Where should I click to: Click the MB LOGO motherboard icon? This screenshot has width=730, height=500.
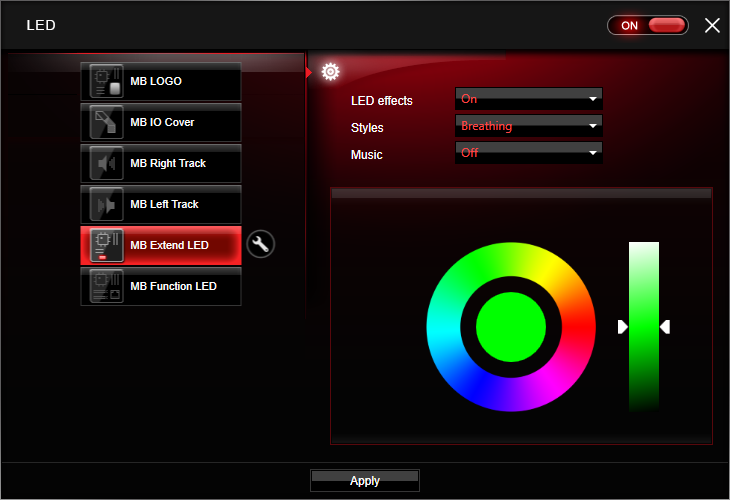pos(107,81)
